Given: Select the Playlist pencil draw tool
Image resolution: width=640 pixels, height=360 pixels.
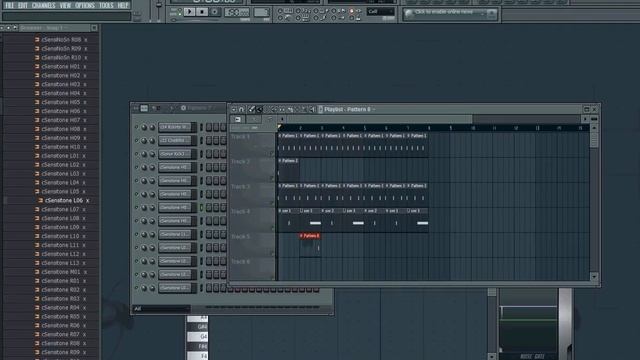Looking at the screenshot, I should click(x=252, y=109).
